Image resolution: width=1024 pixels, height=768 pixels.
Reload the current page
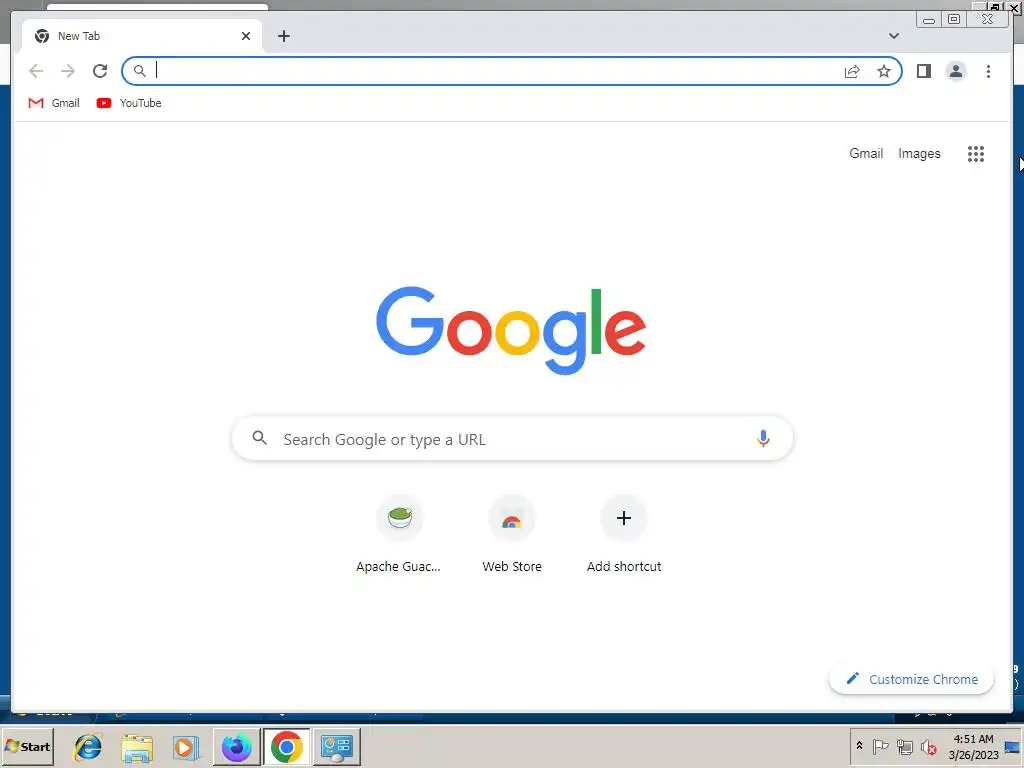pyautogui.click(x=100, y=71)
